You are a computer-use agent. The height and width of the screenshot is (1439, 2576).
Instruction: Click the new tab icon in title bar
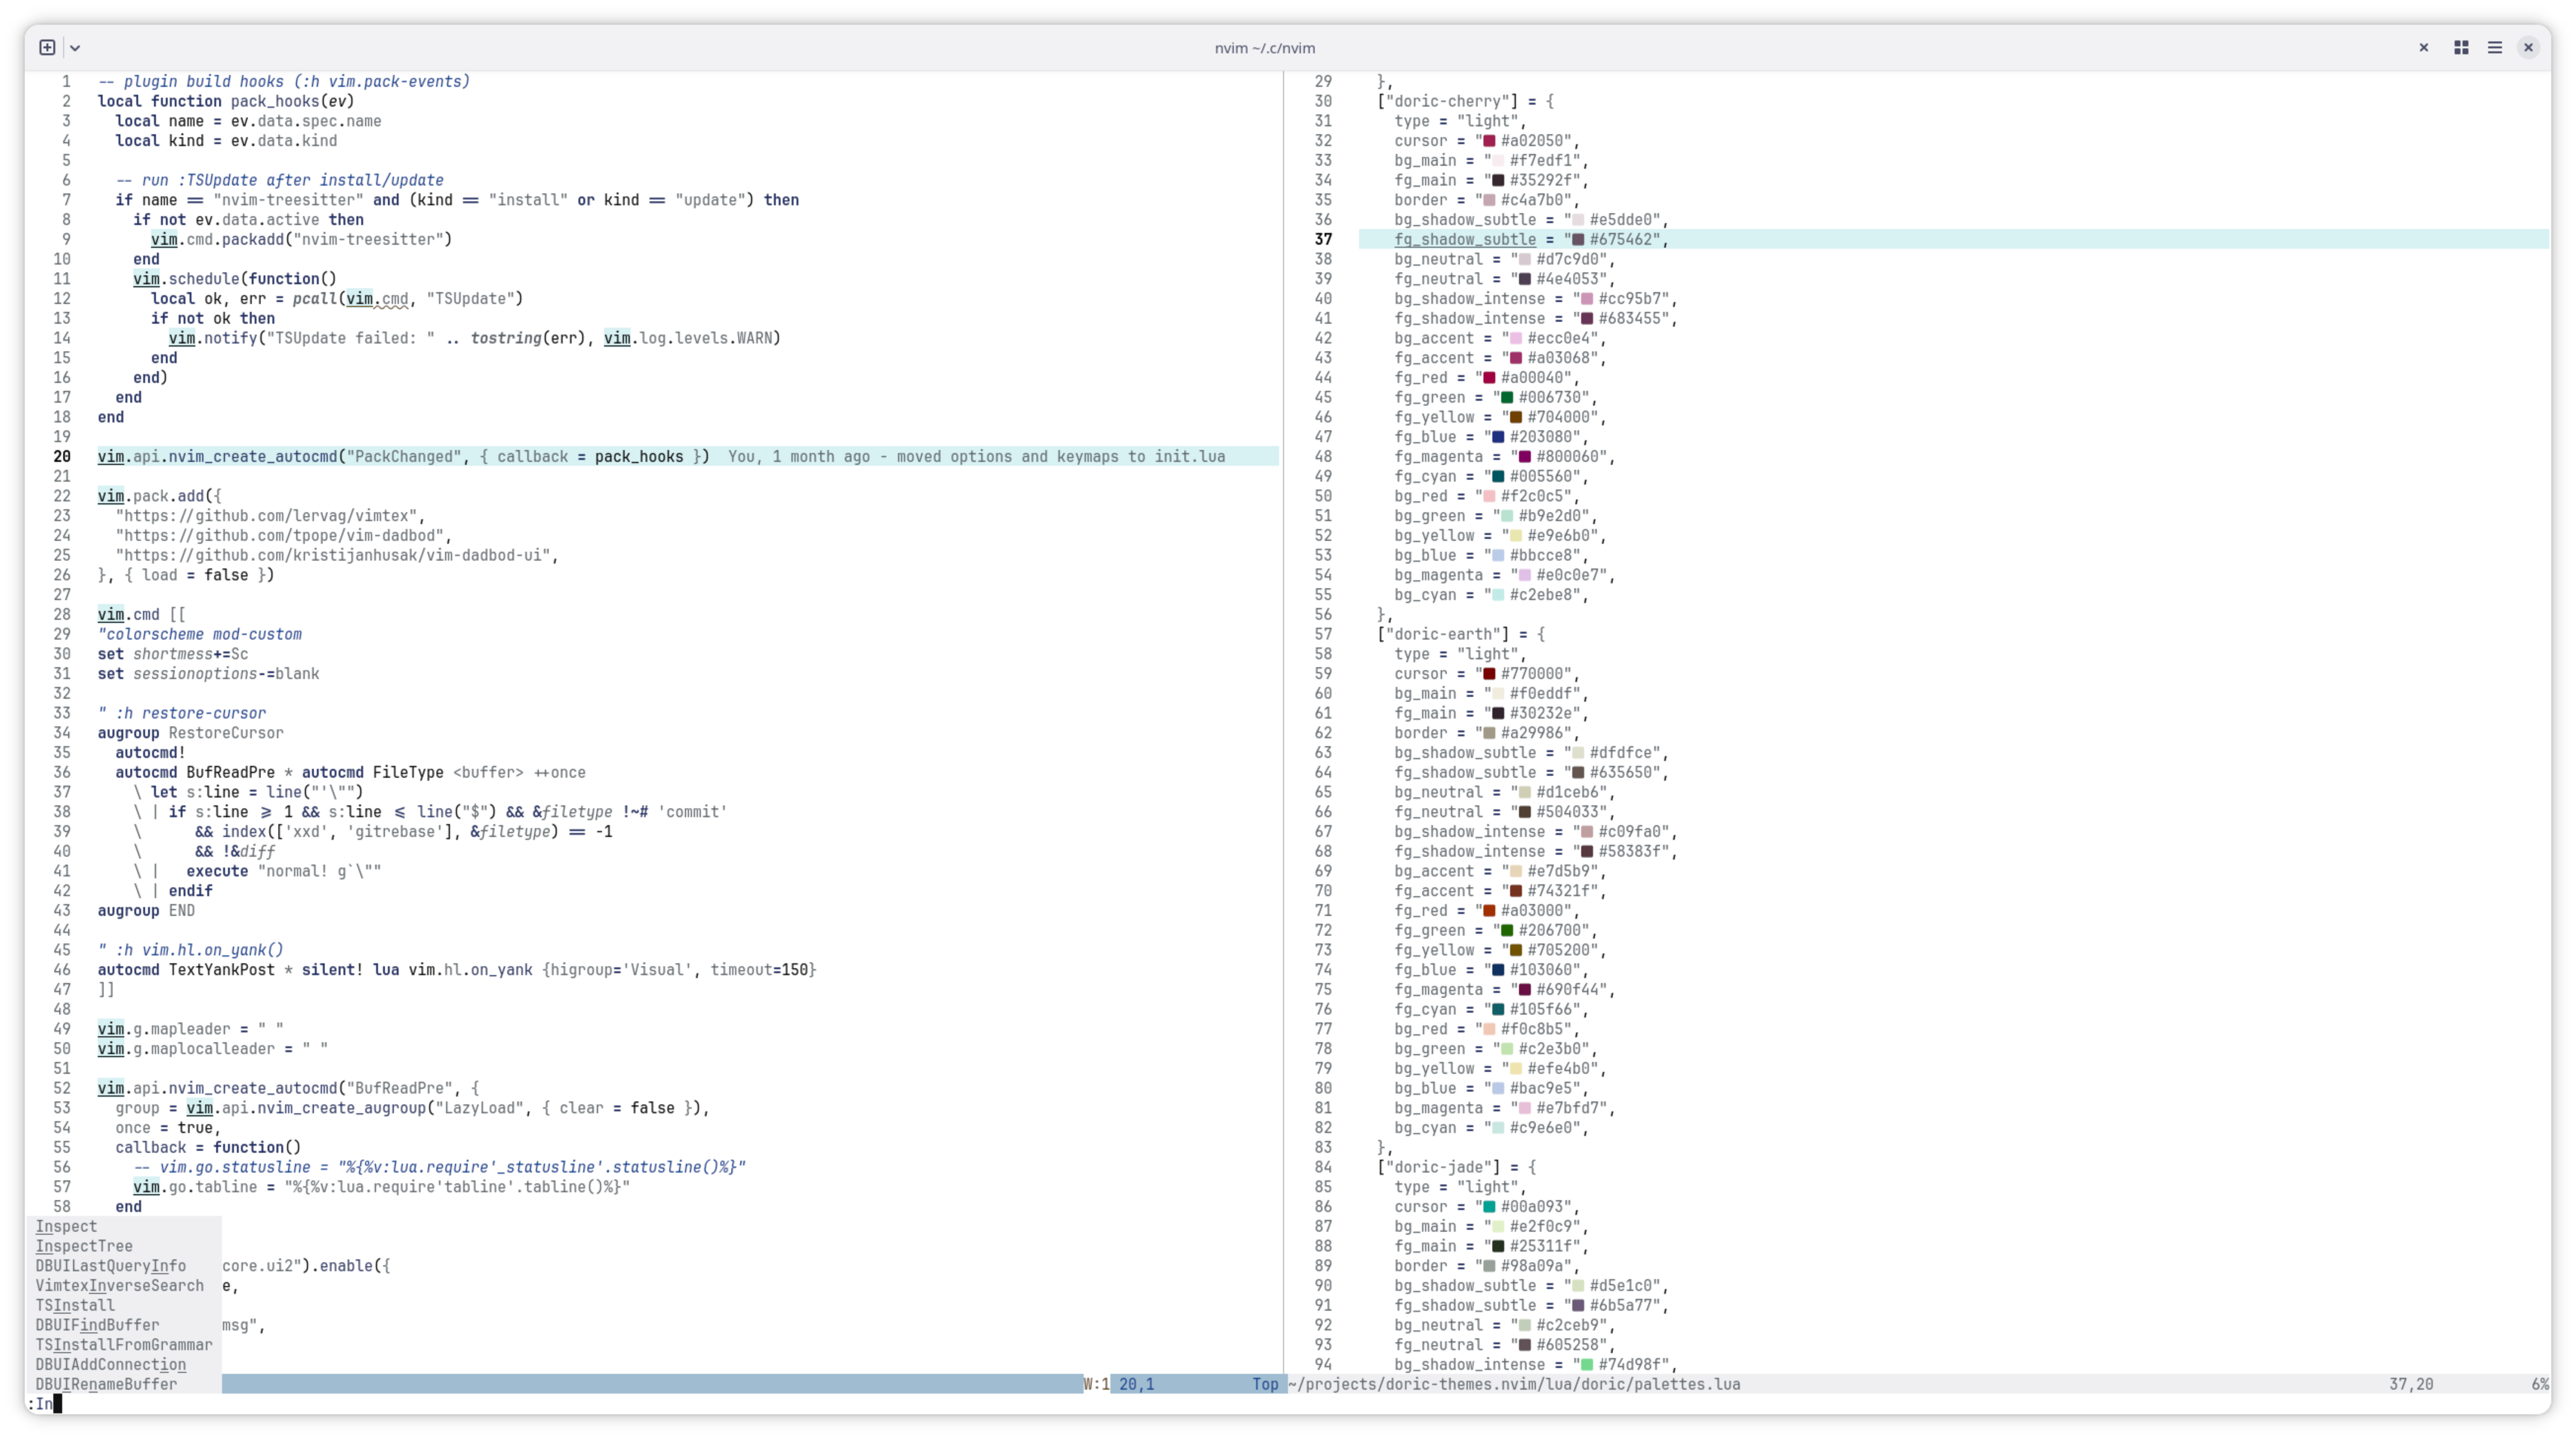coord(47,47)
